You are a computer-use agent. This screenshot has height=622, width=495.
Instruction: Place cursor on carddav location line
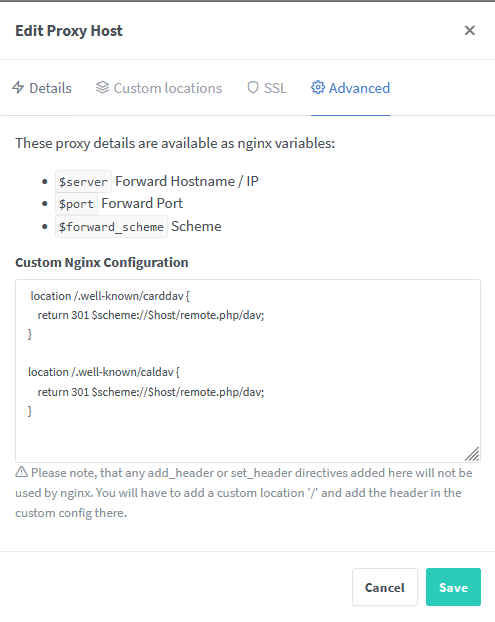point(110,296)
